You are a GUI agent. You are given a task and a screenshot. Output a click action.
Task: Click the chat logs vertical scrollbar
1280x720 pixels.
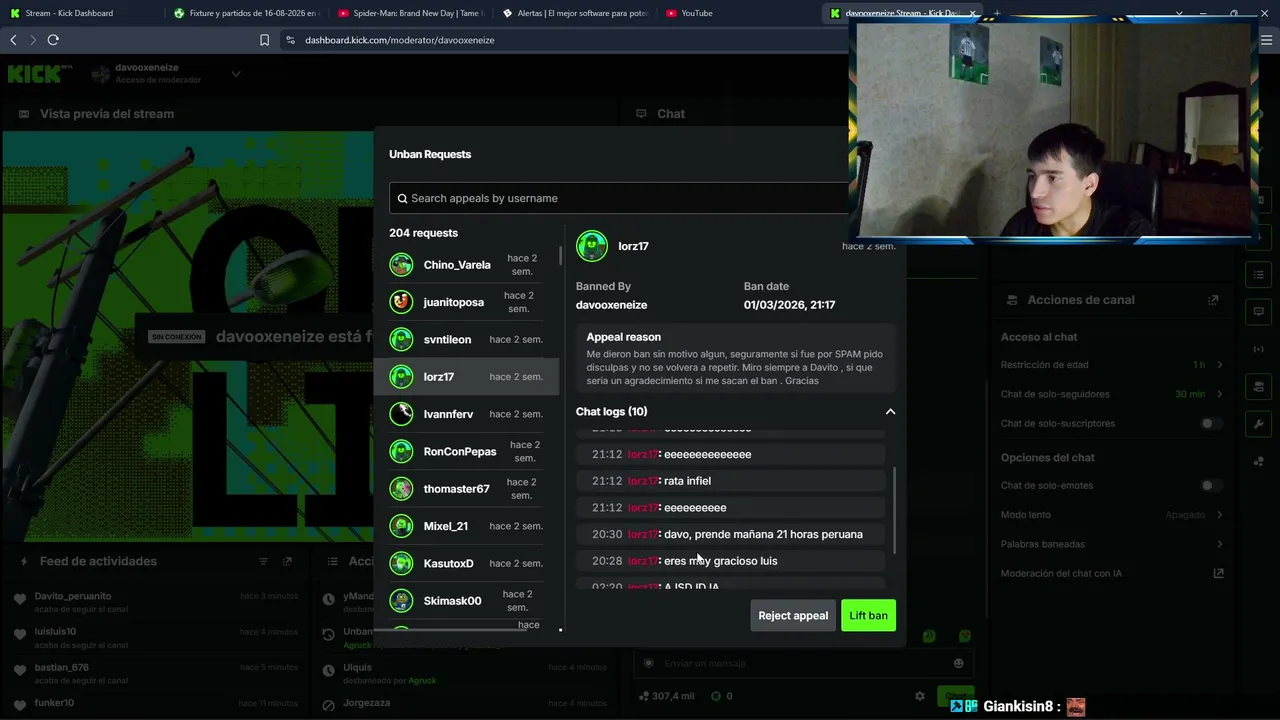tap(894, 510)
